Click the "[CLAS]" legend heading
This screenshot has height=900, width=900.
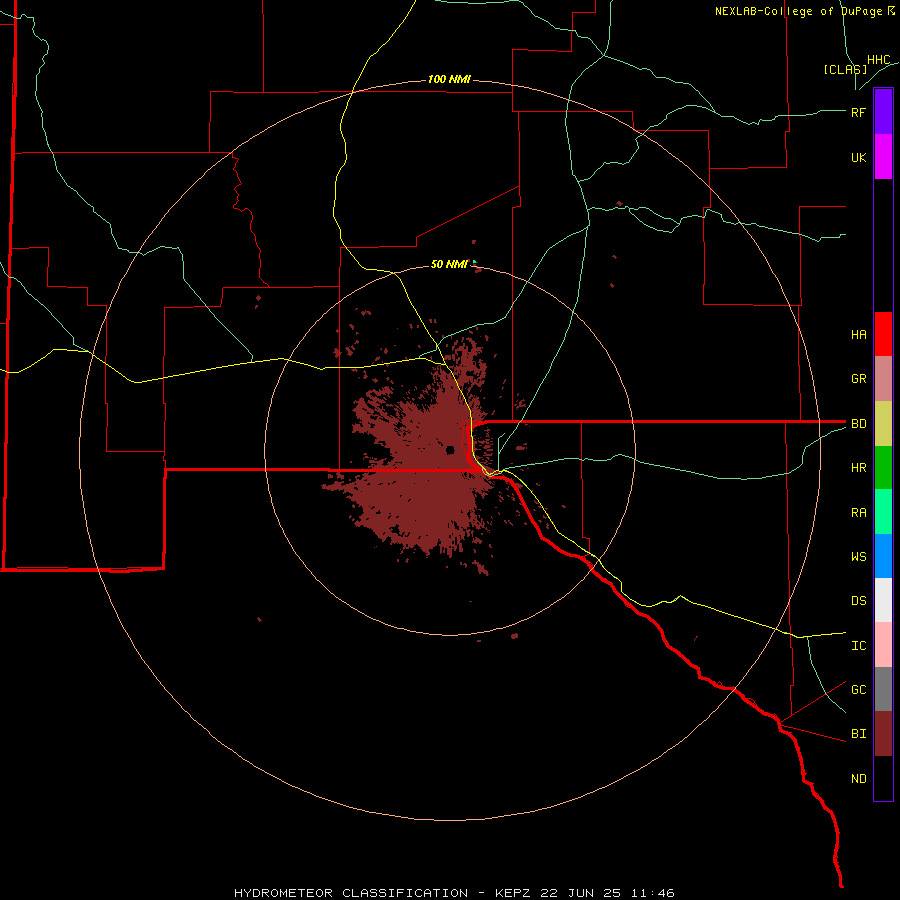point(845,69)
